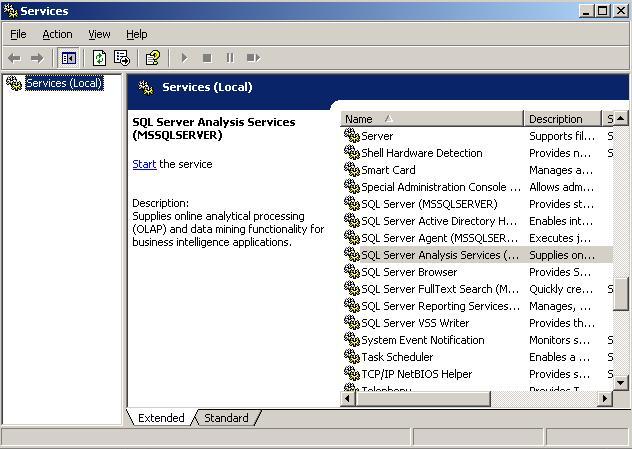632x449 pixels.
Task: Click the Start the service link
Action: pyautogui.click(x=144, y=164)
